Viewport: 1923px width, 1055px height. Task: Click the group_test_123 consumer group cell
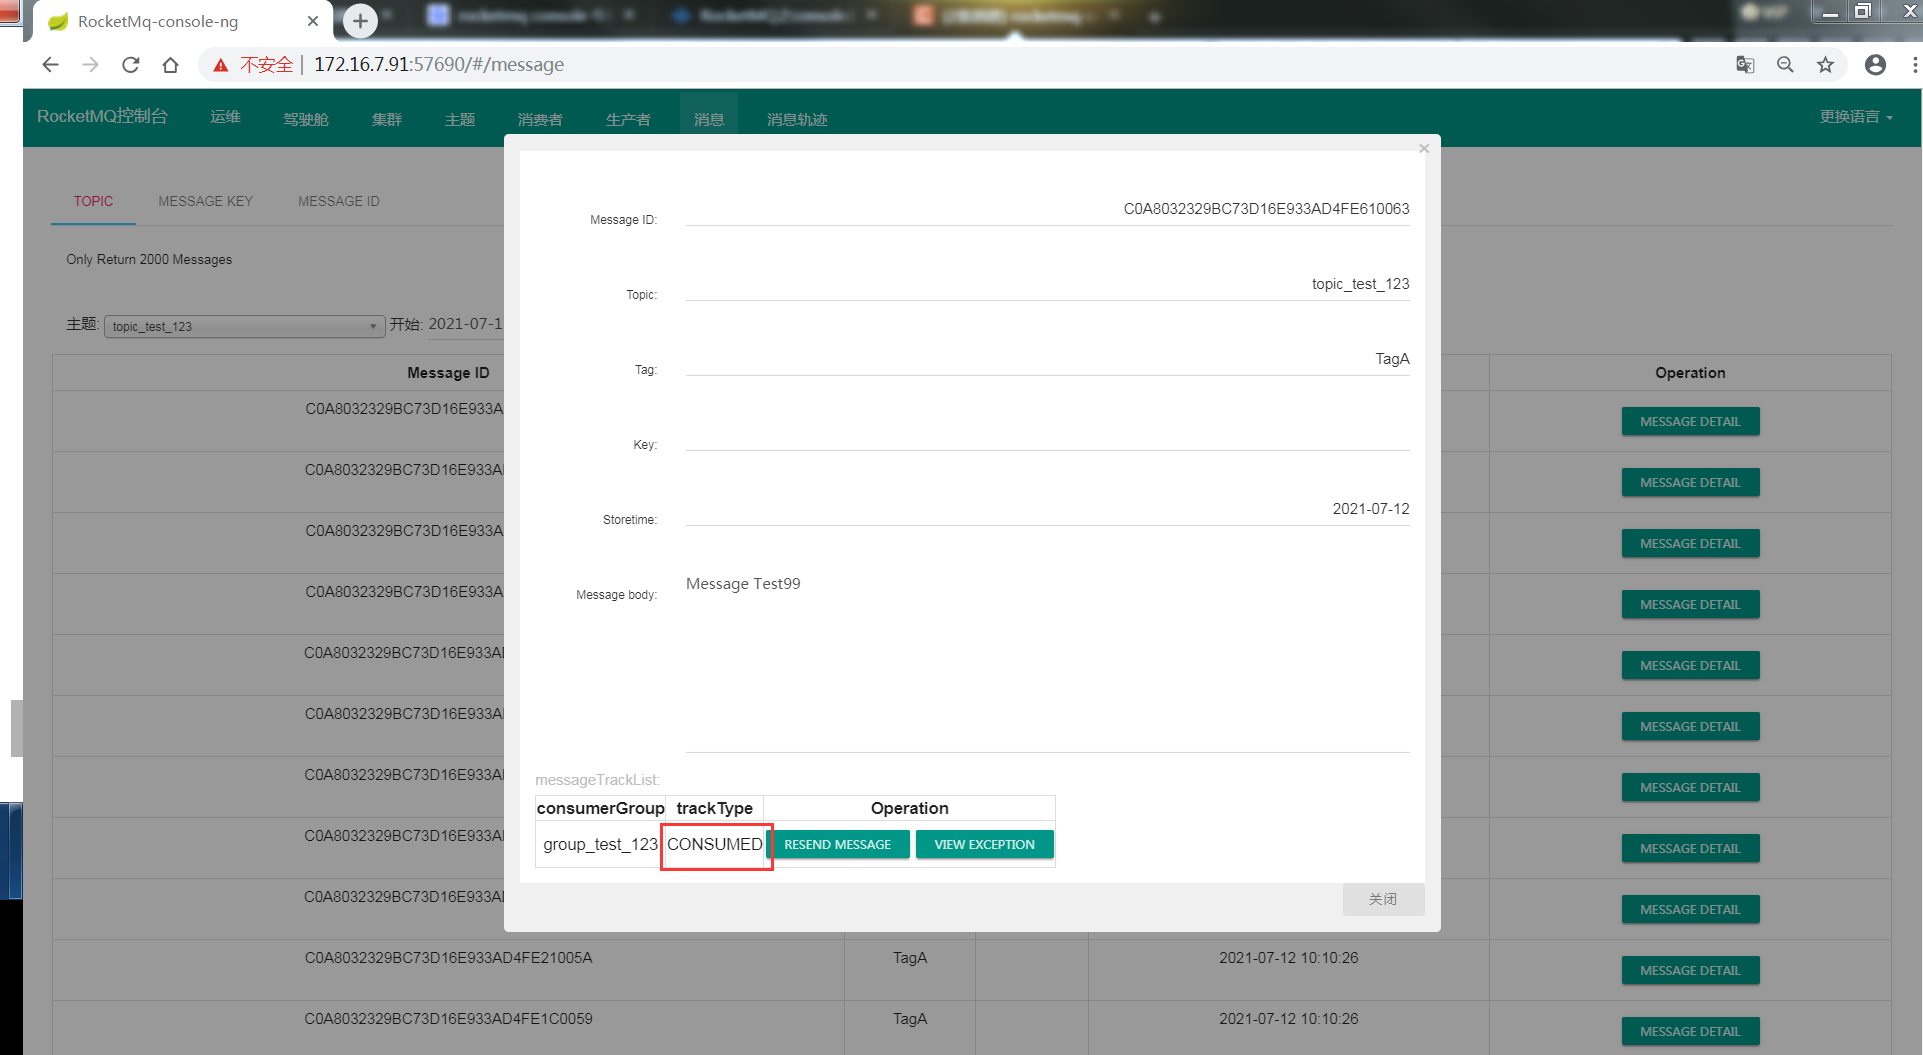pyautogui.click(x=600, y=844)
